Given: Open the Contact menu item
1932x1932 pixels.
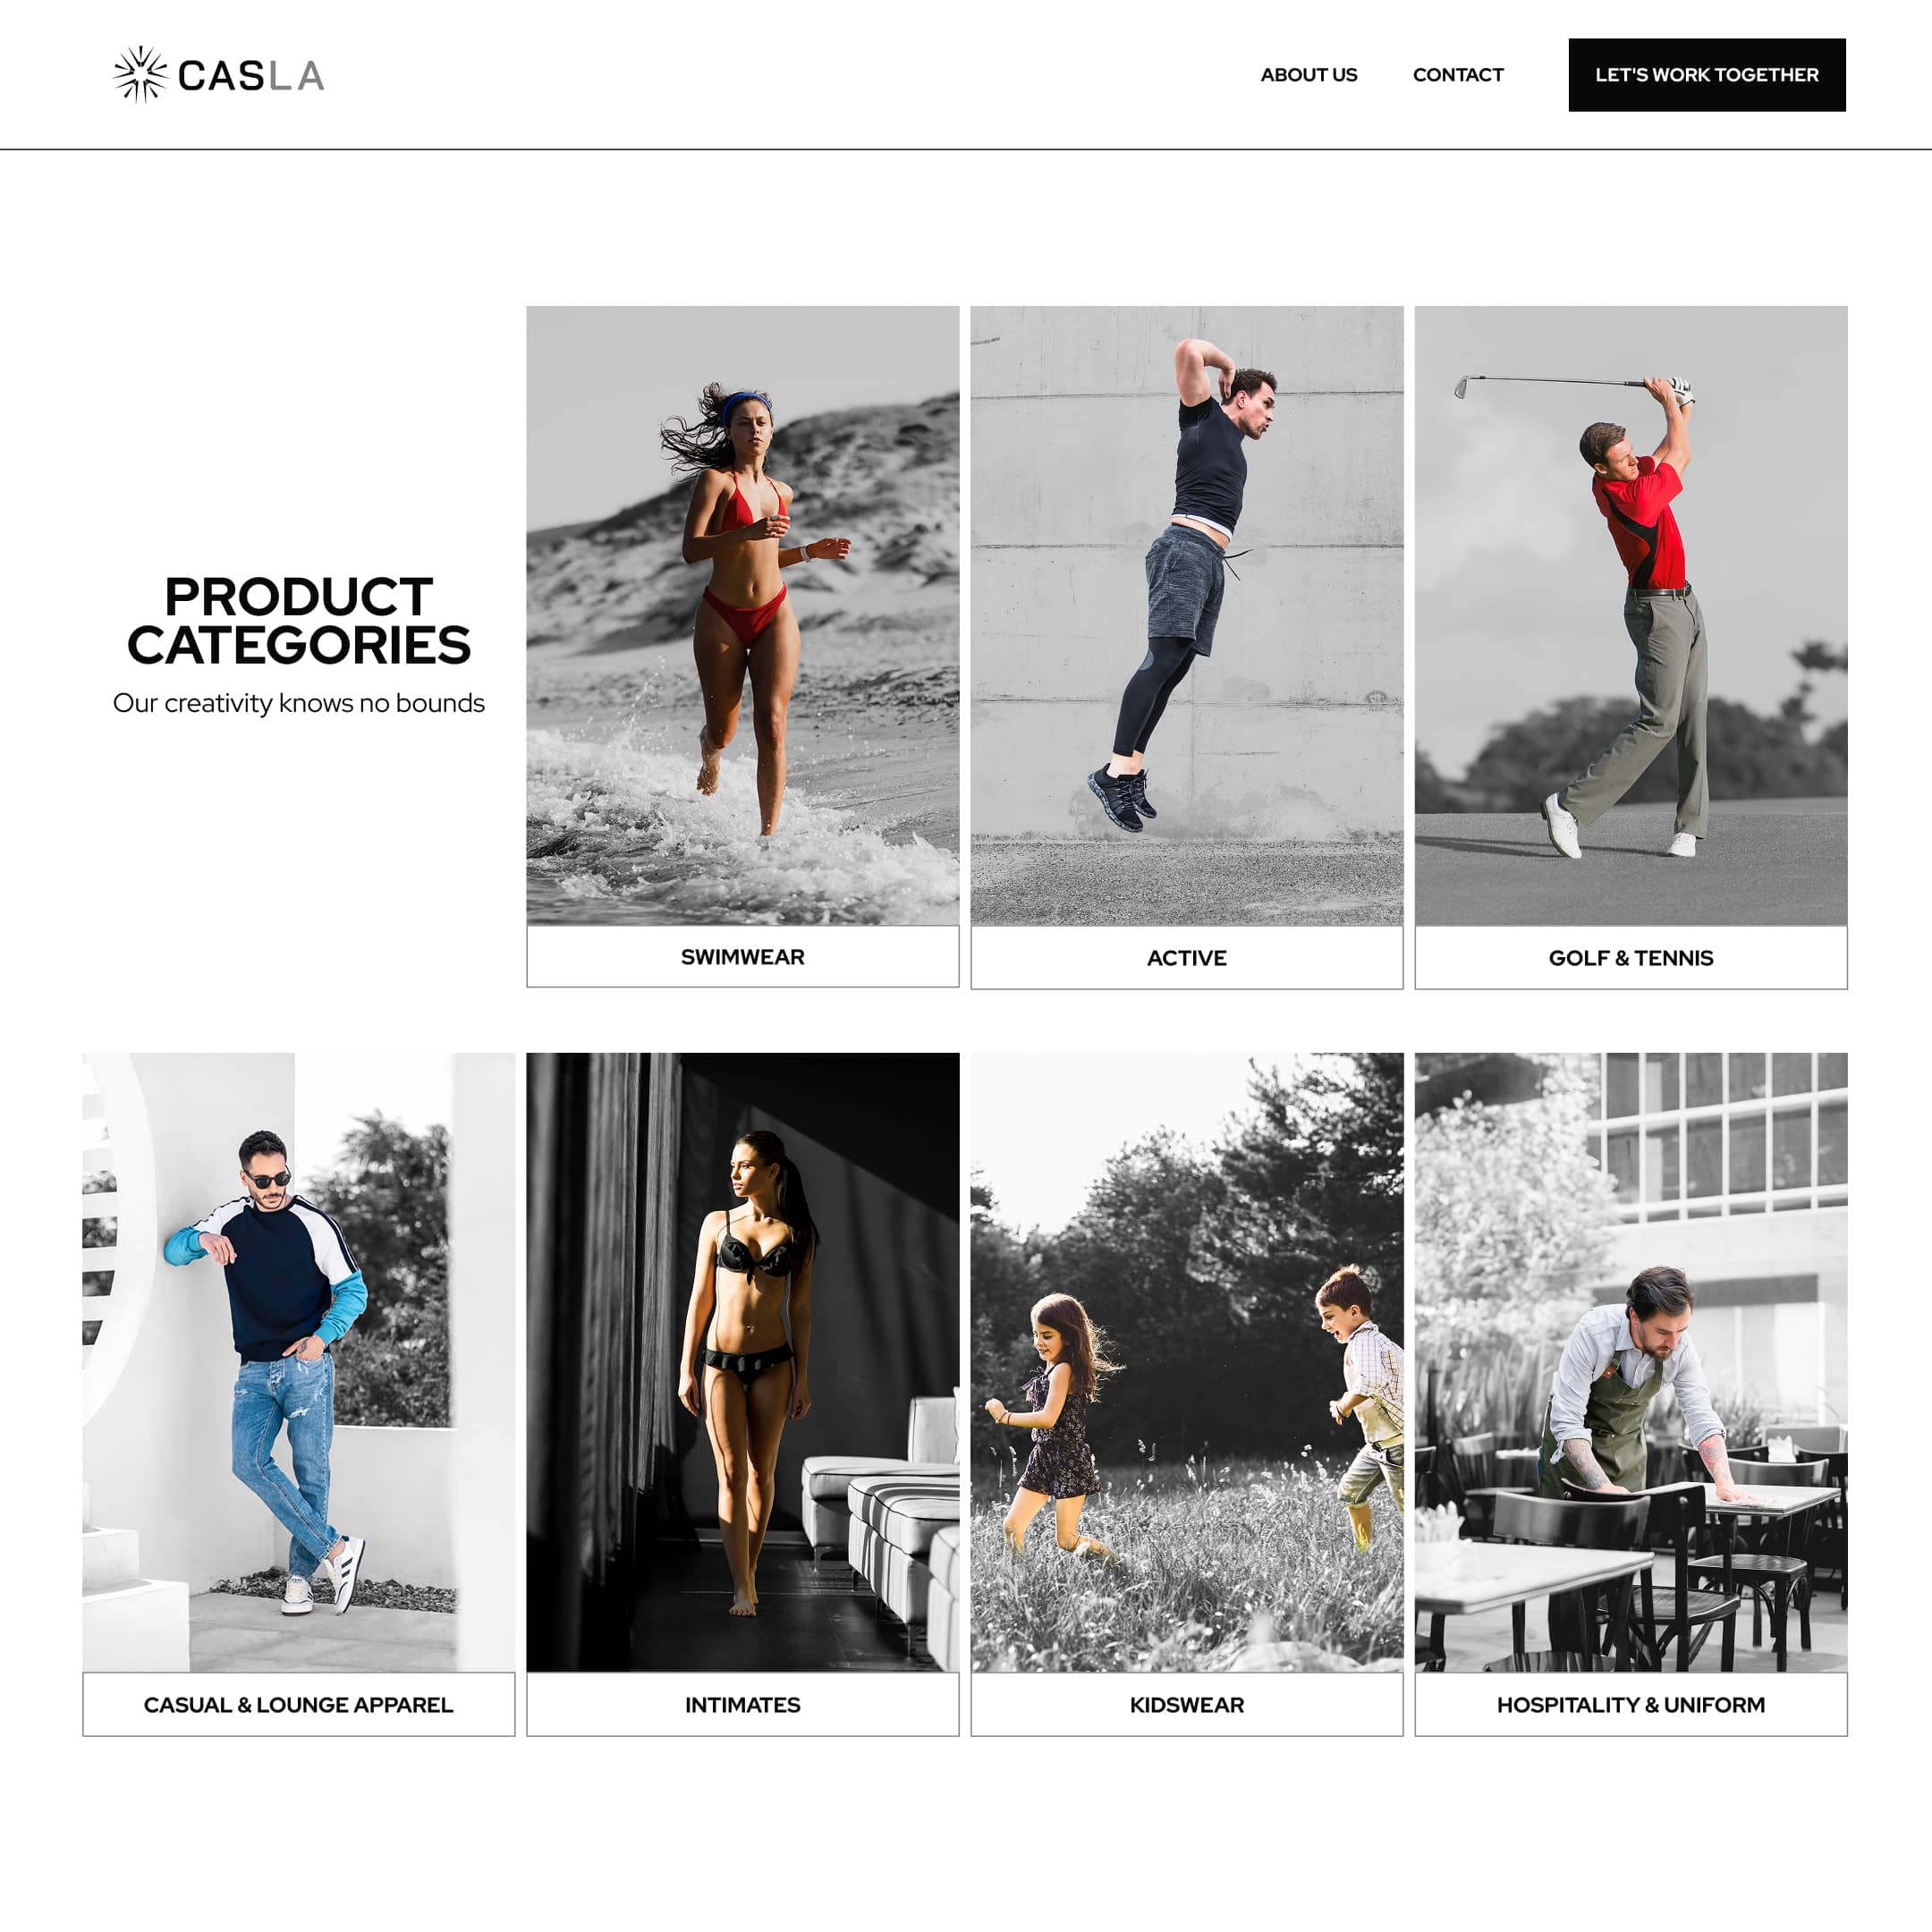Looking at the screenshot, I should tap(1458, 75).
